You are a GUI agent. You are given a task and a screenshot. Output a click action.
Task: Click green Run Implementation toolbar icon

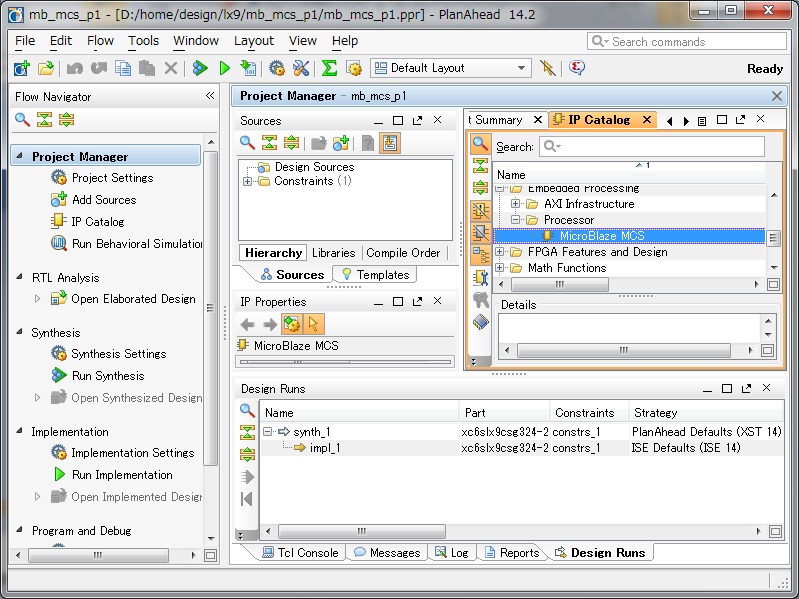tap(225, 68)
